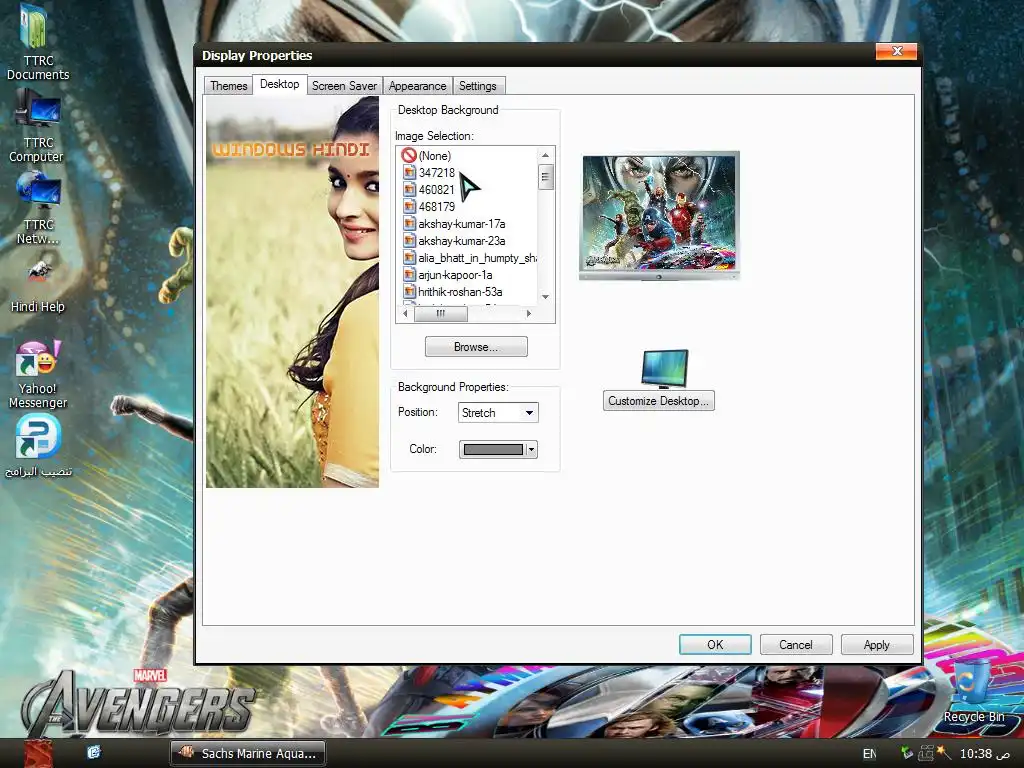Select the 460821 wallpaper entry
The image size is (1024, 768).
coord(429,189)
